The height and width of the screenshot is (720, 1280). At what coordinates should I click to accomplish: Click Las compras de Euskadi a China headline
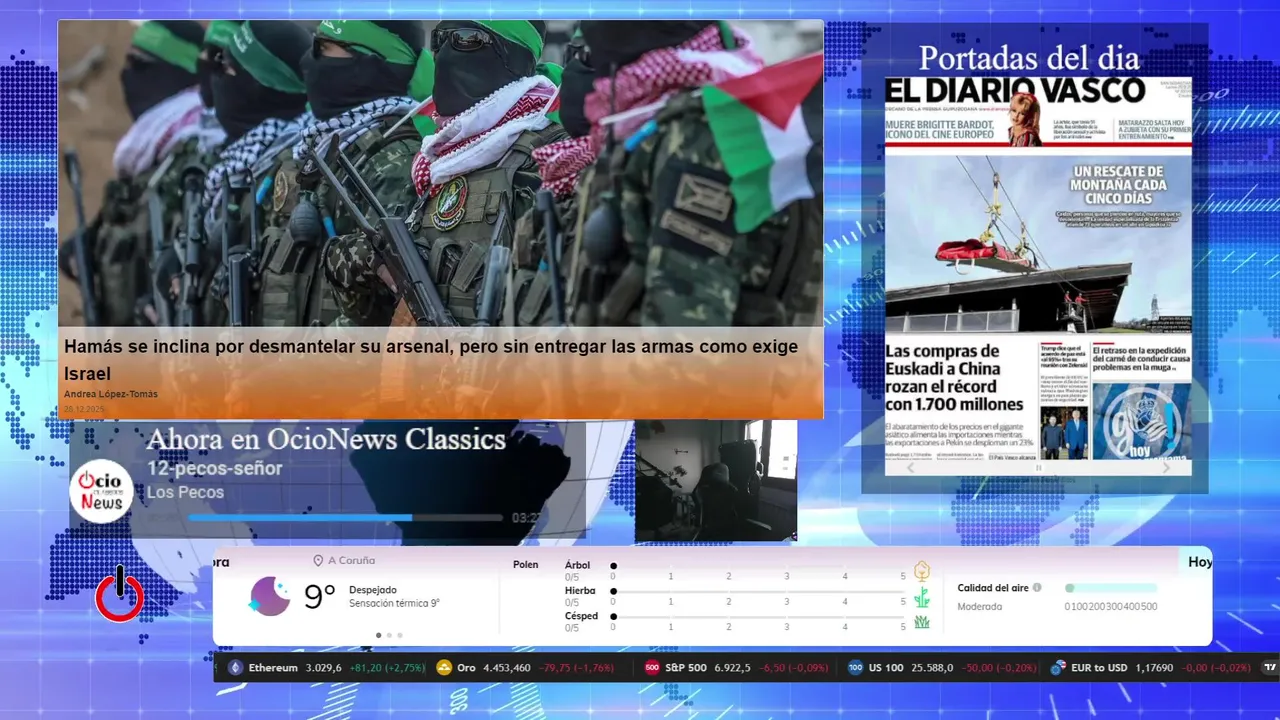[955, 378]
